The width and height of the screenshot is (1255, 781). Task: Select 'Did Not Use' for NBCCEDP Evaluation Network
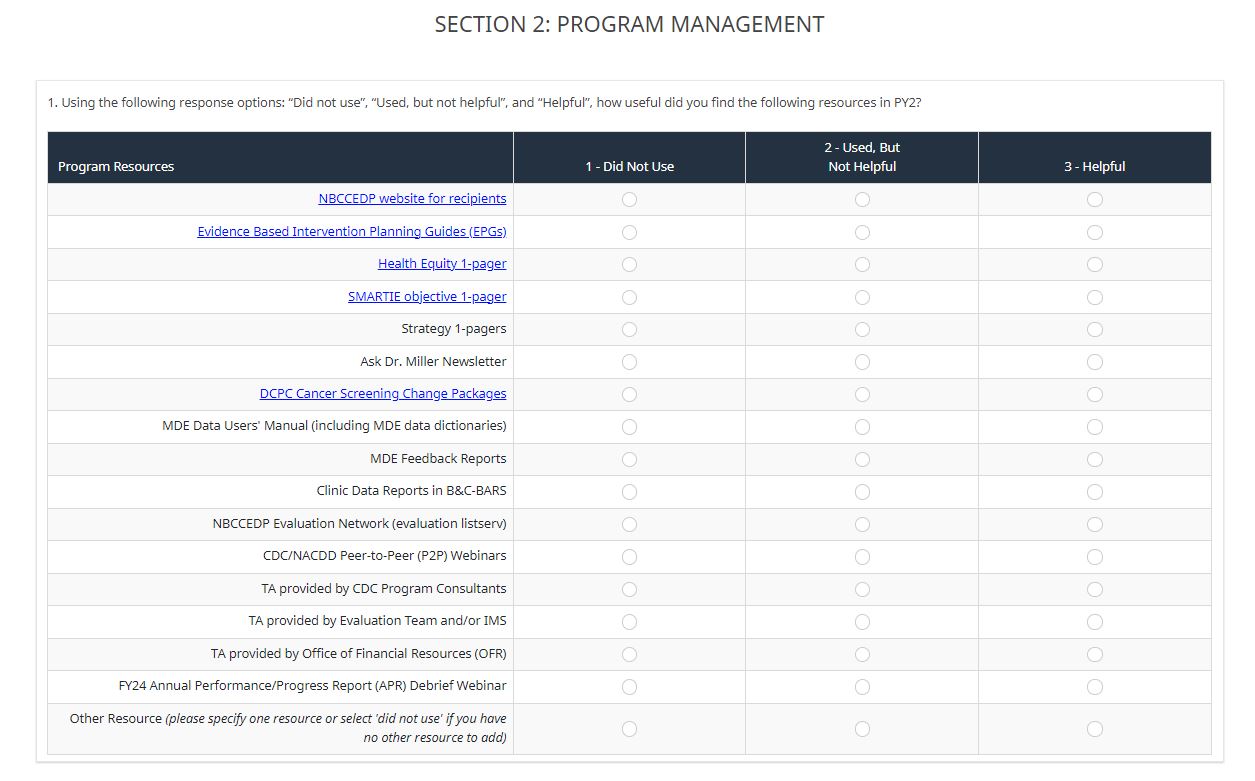[x=629, y=524]
